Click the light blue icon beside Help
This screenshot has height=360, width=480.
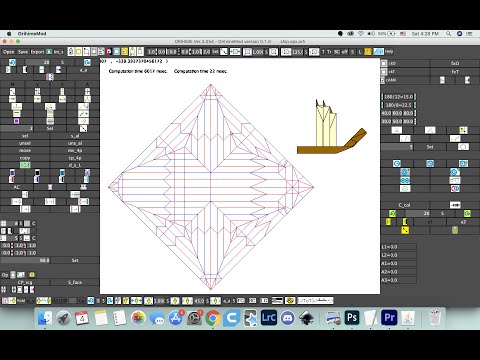(x=378, y=52)
